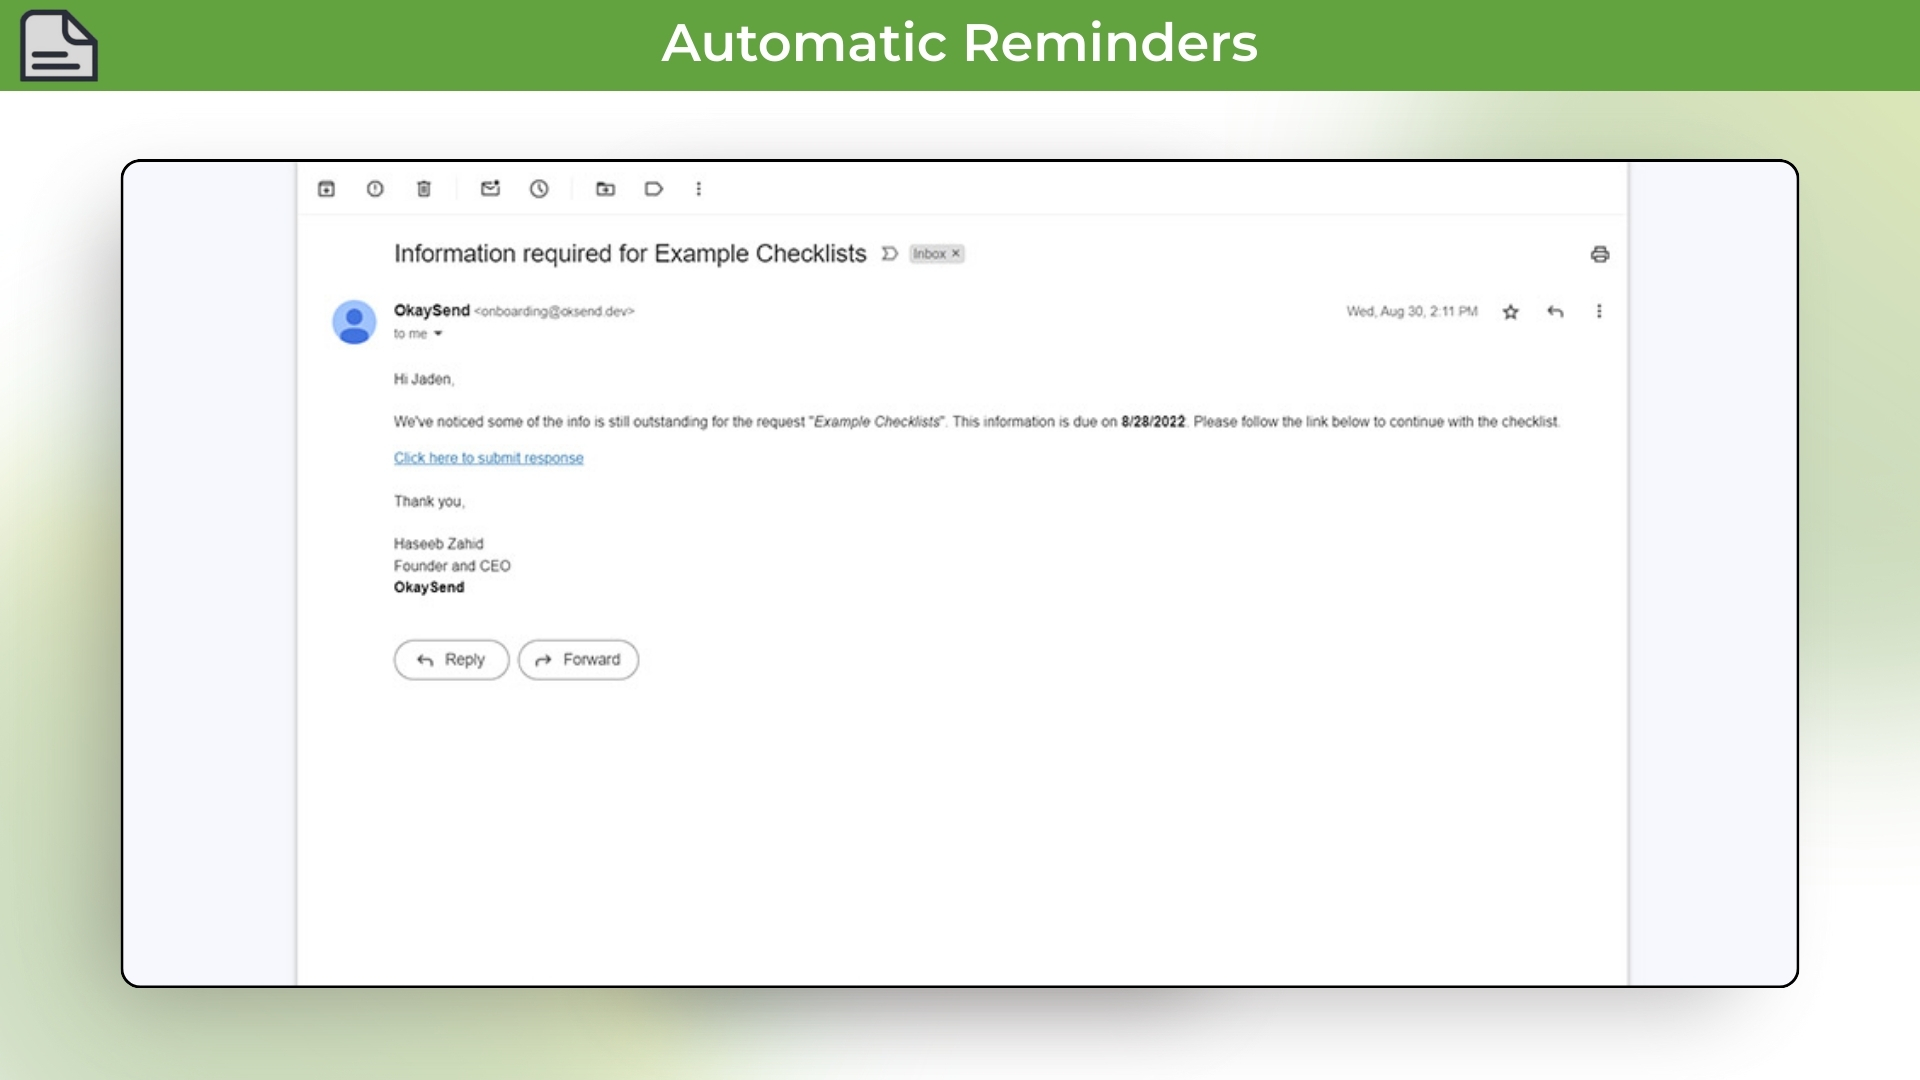Click reply arrow icon near date

(1555, 312)
